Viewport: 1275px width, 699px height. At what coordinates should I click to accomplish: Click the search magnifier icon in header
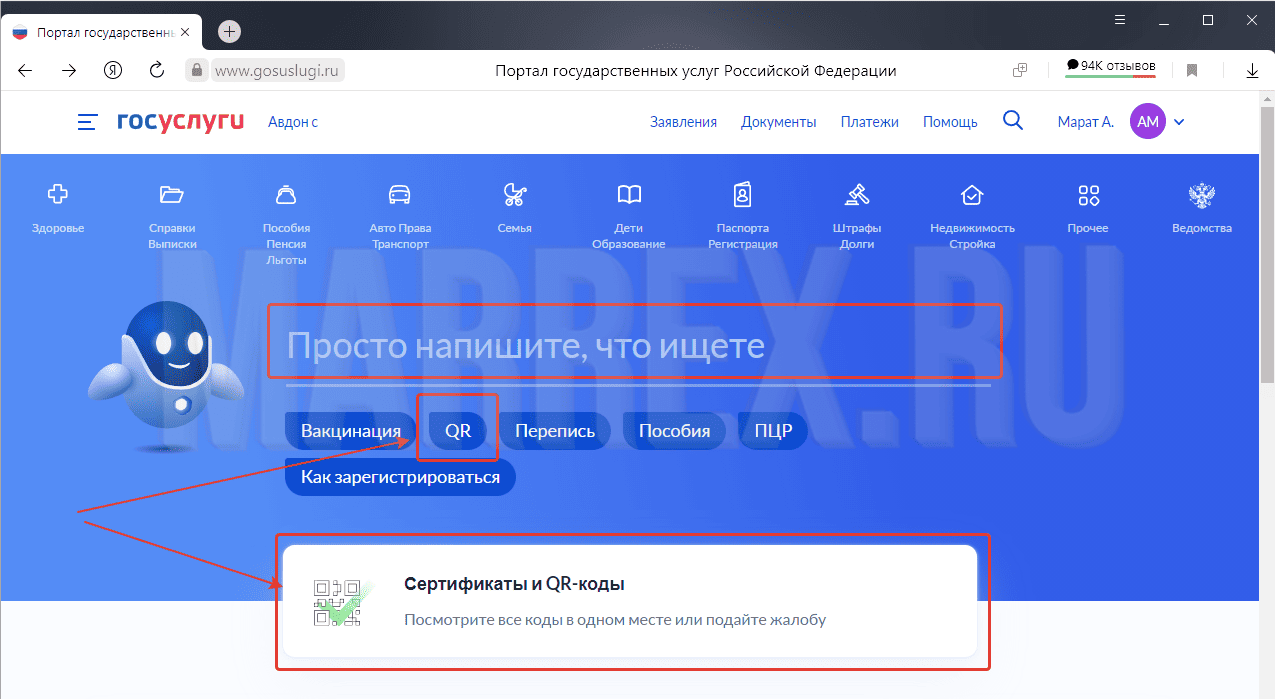click(1013, 121)
